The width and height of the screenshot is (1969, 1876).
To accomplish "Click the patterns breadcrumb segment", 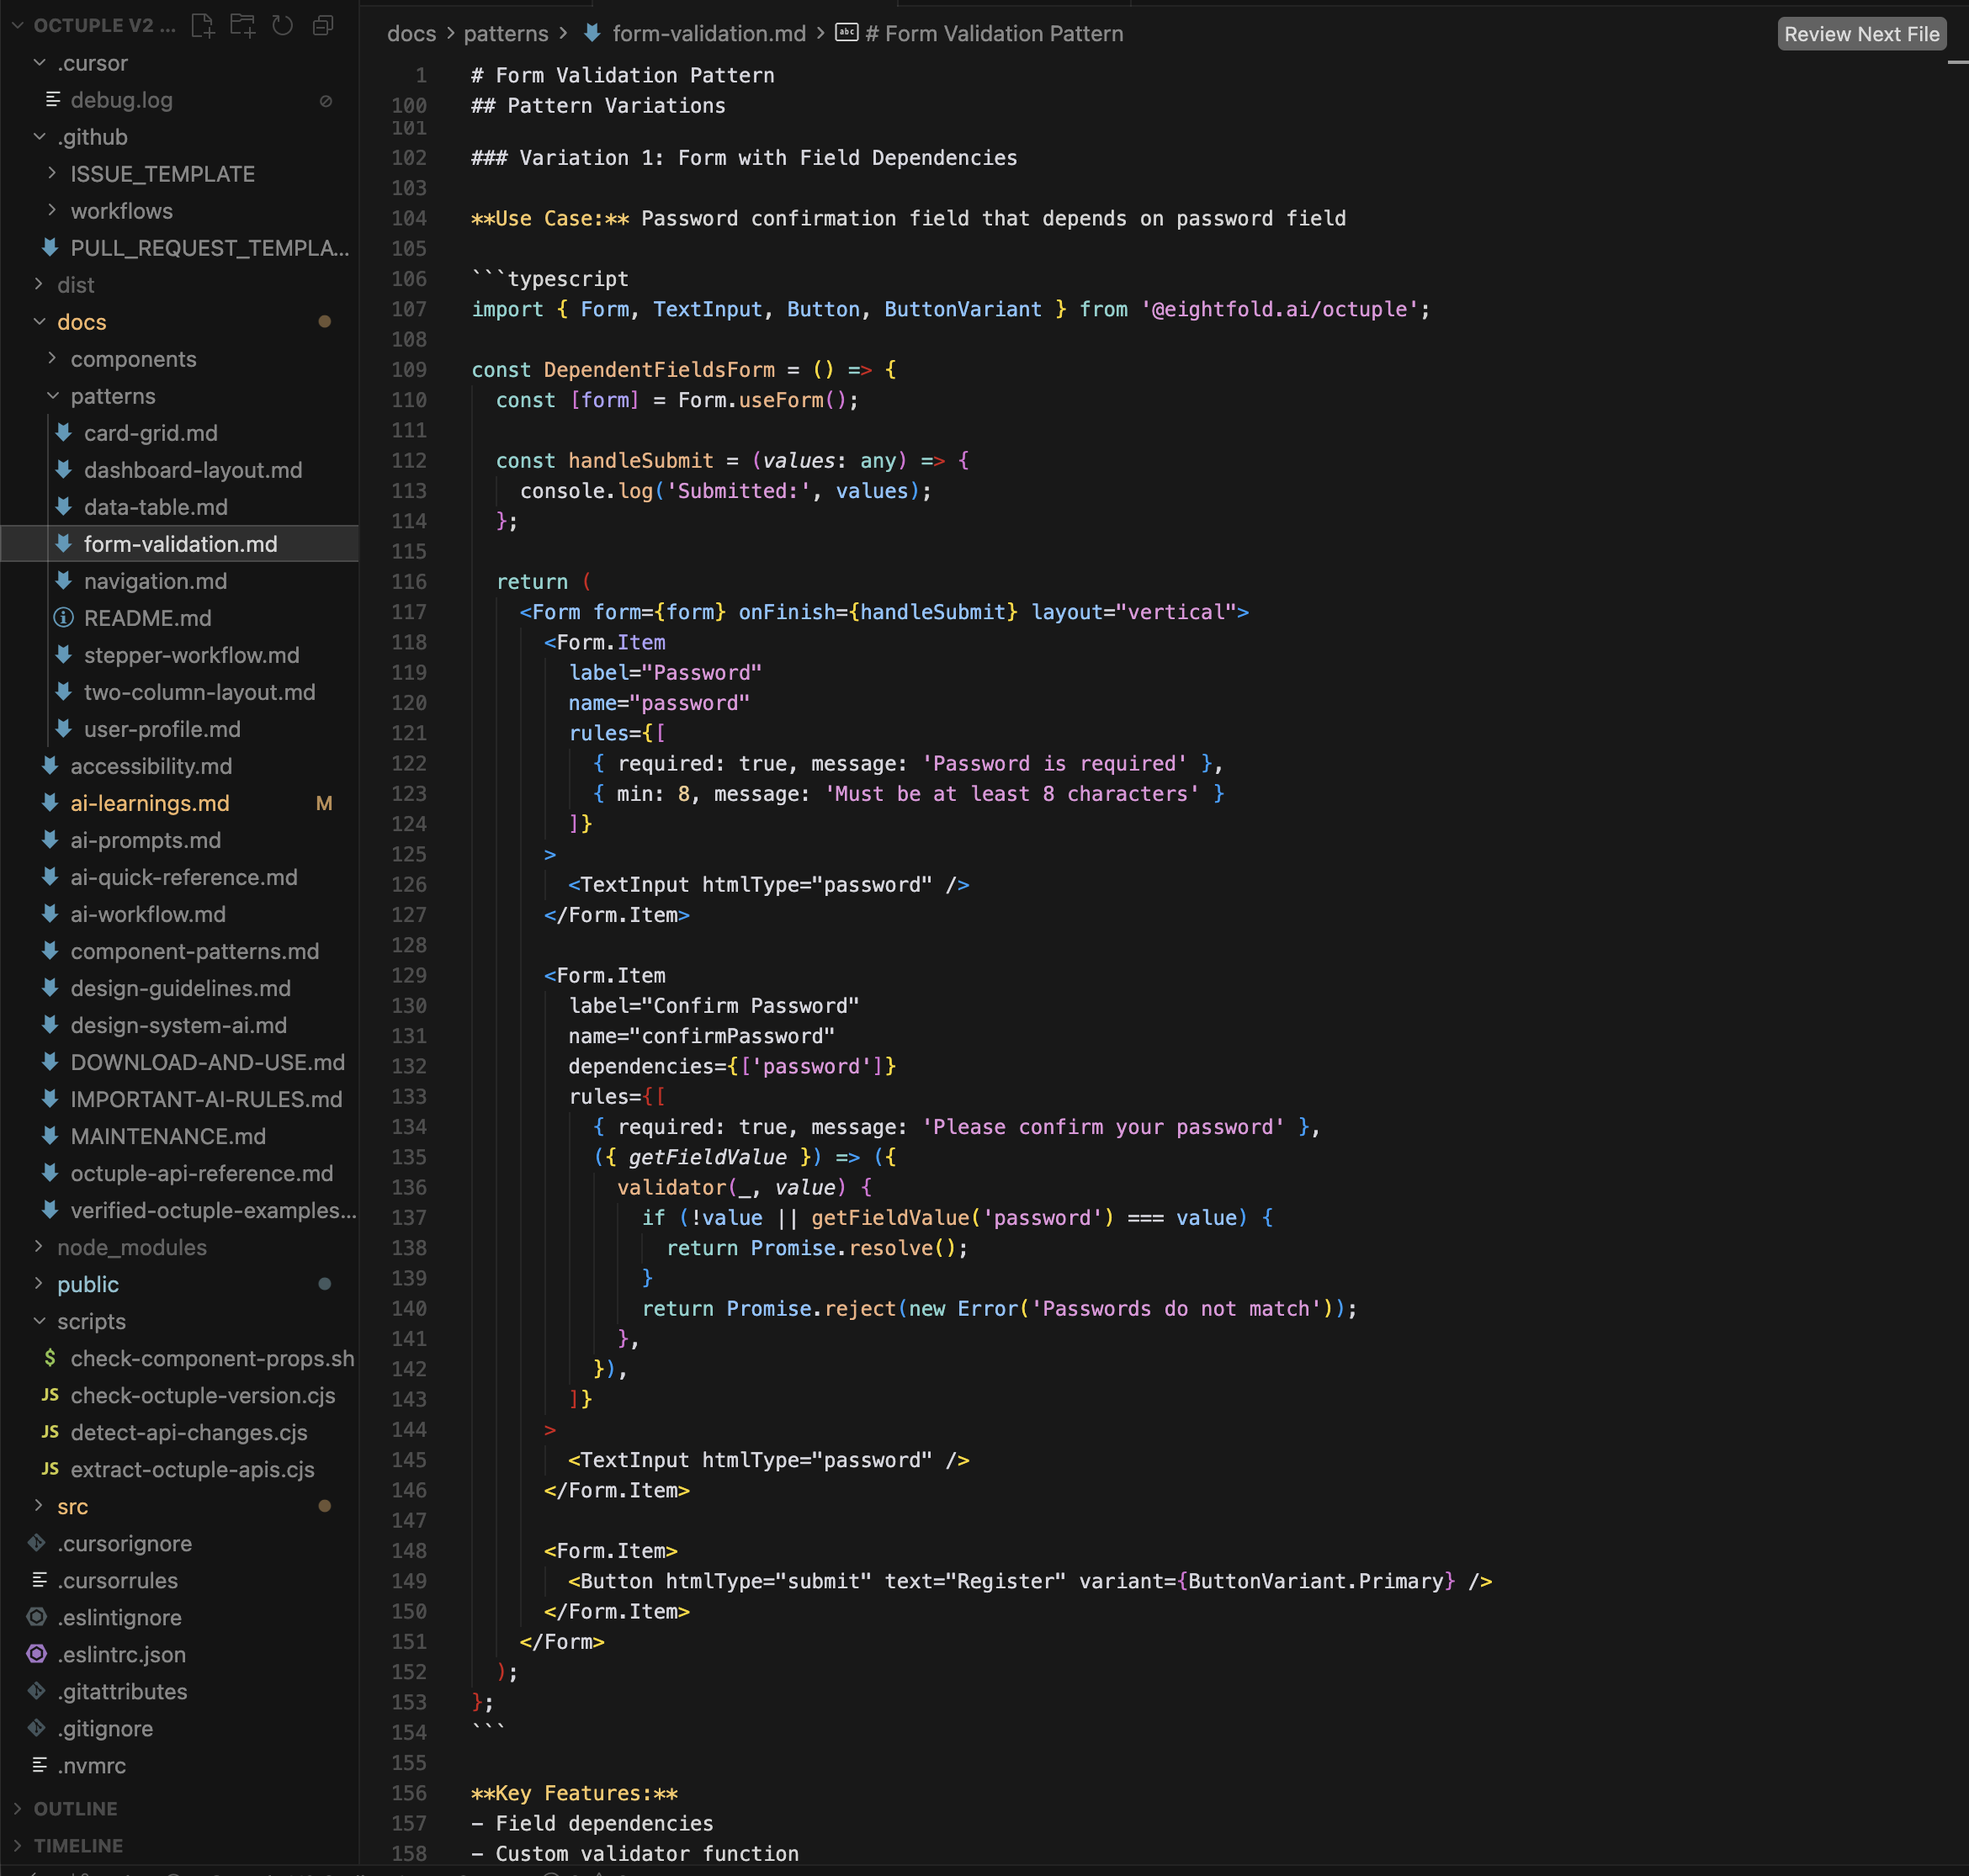I will pyautogui.click(x=505, y=34).
